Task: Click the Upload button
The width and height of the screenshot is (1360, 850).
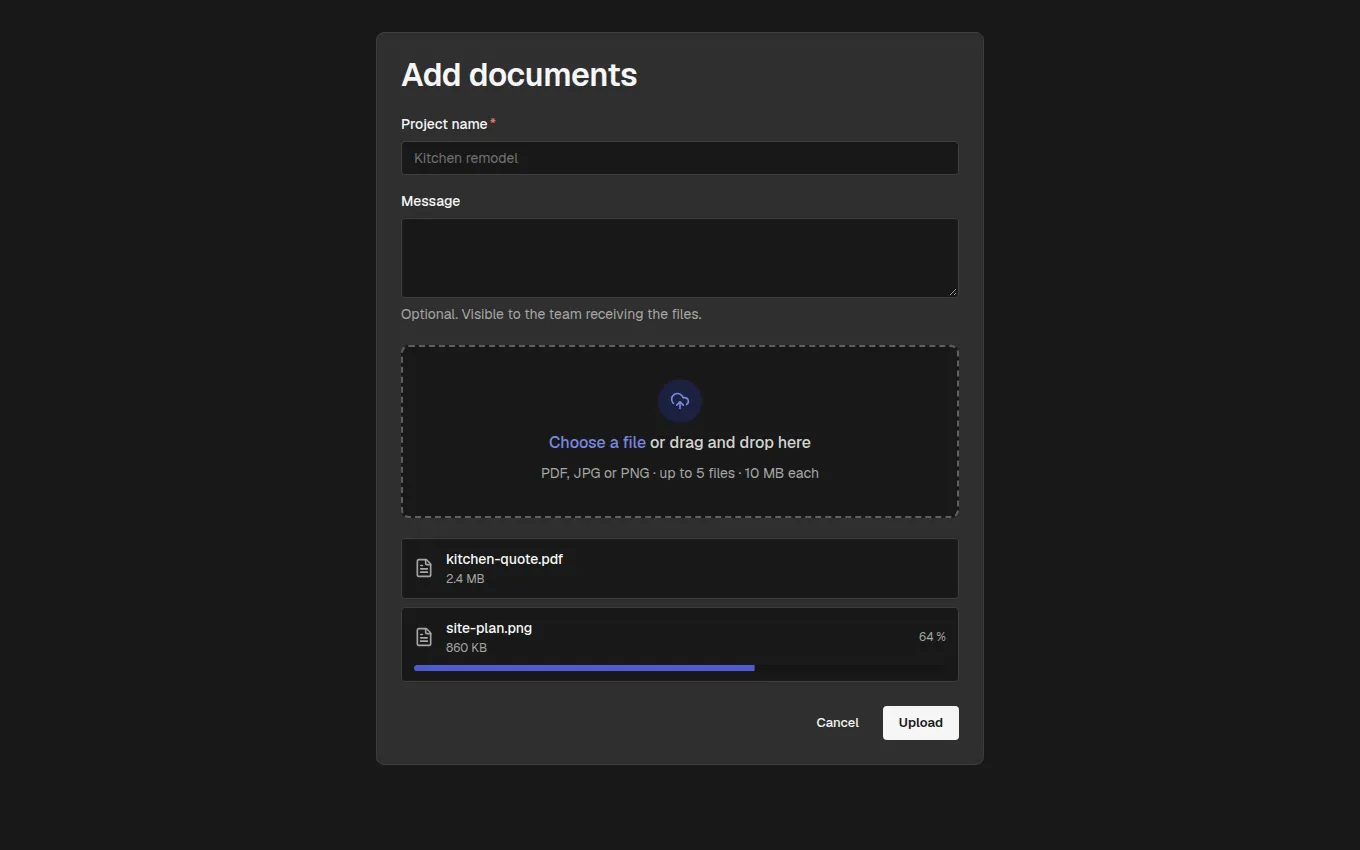Action: coord(921,723)
